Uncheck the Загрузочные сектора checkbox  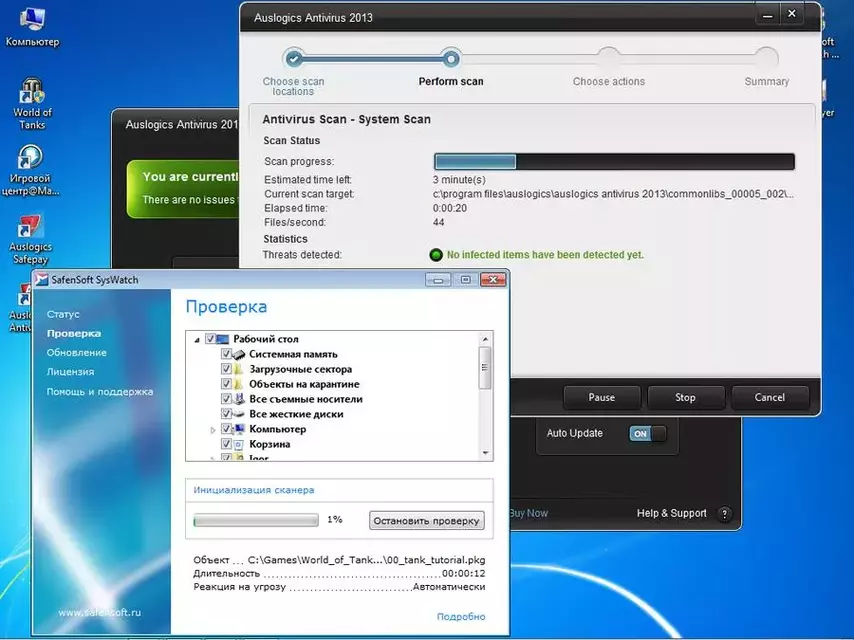[x=226, y=369]
